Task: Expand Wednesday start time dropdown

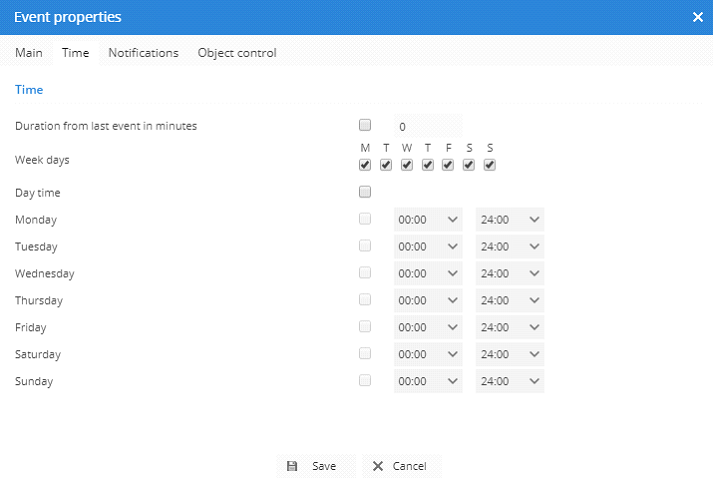Action: [428, 274]
